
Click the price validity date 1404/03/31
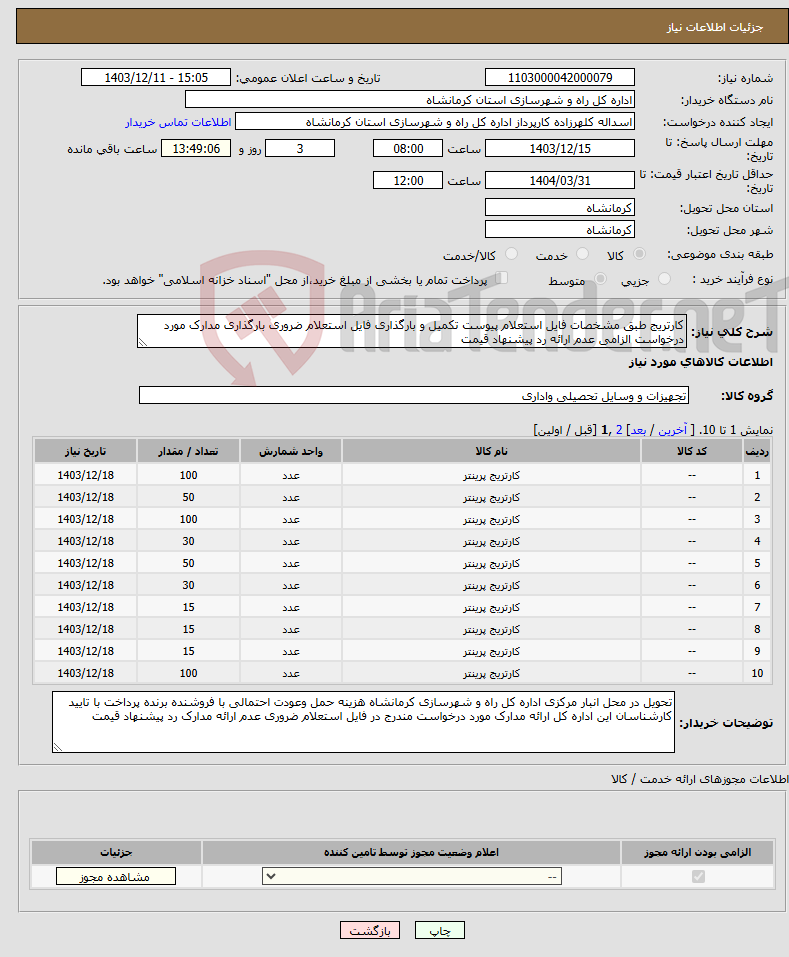(x=560, y=180)
